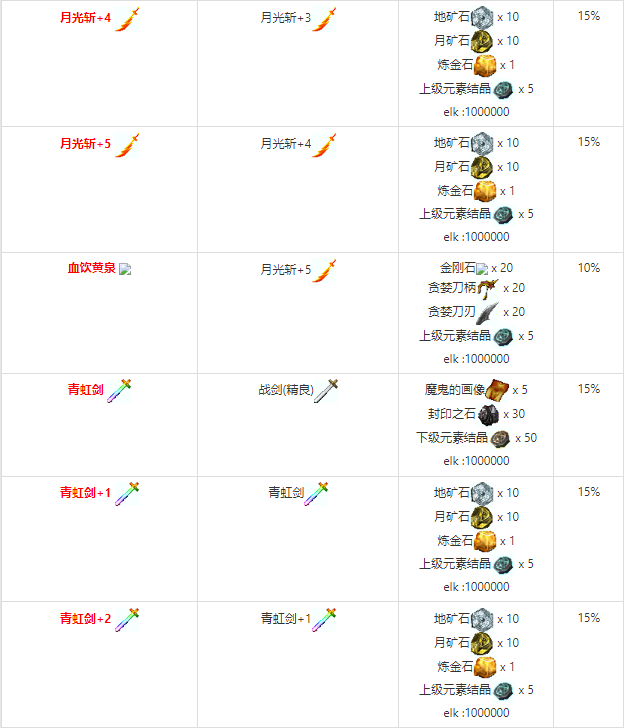
Task: Click the broken image next to 金刚石
Action: click(x=482, y=269)
